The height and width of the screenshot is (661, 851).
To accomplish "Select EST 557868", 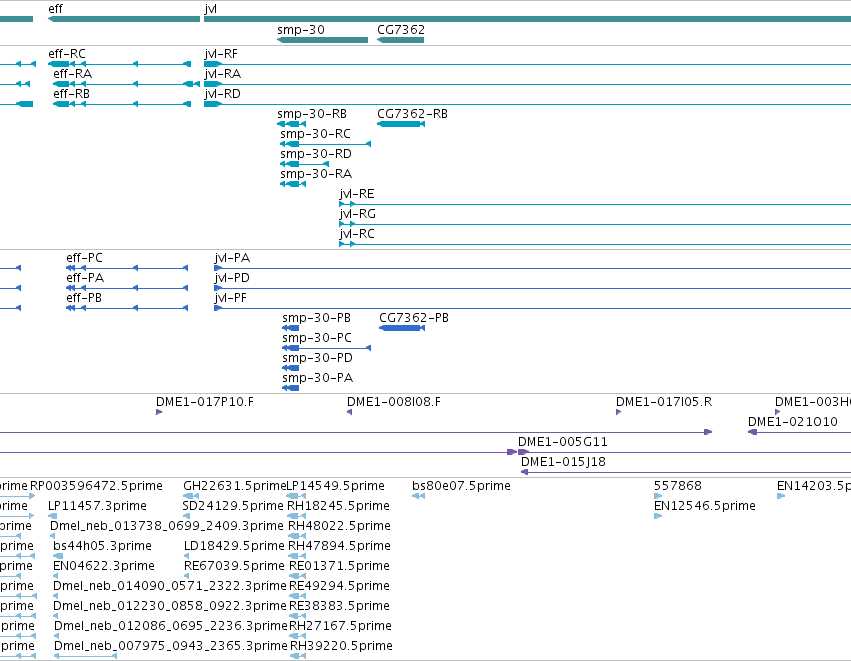I will [678, 486].
